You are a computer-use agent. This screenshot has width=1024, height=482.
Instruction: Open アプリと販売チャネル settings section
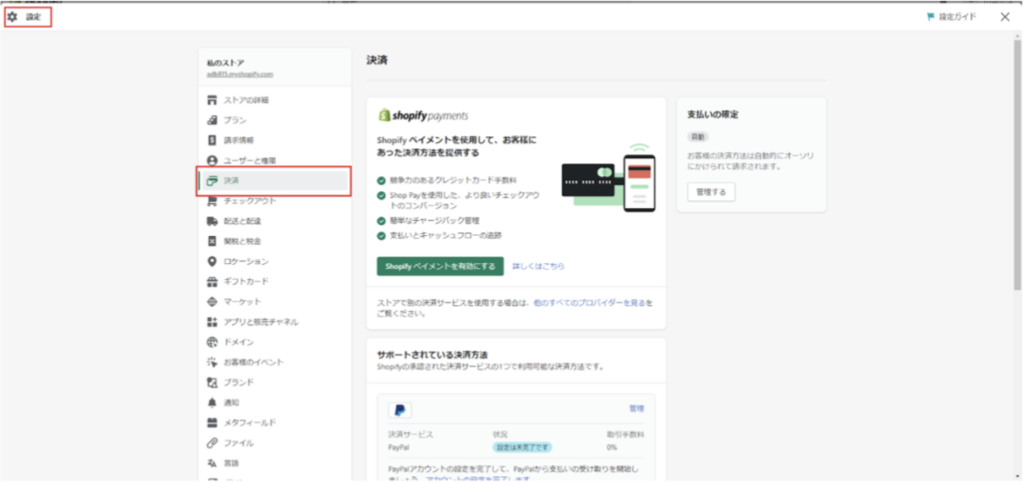point(260,322)
